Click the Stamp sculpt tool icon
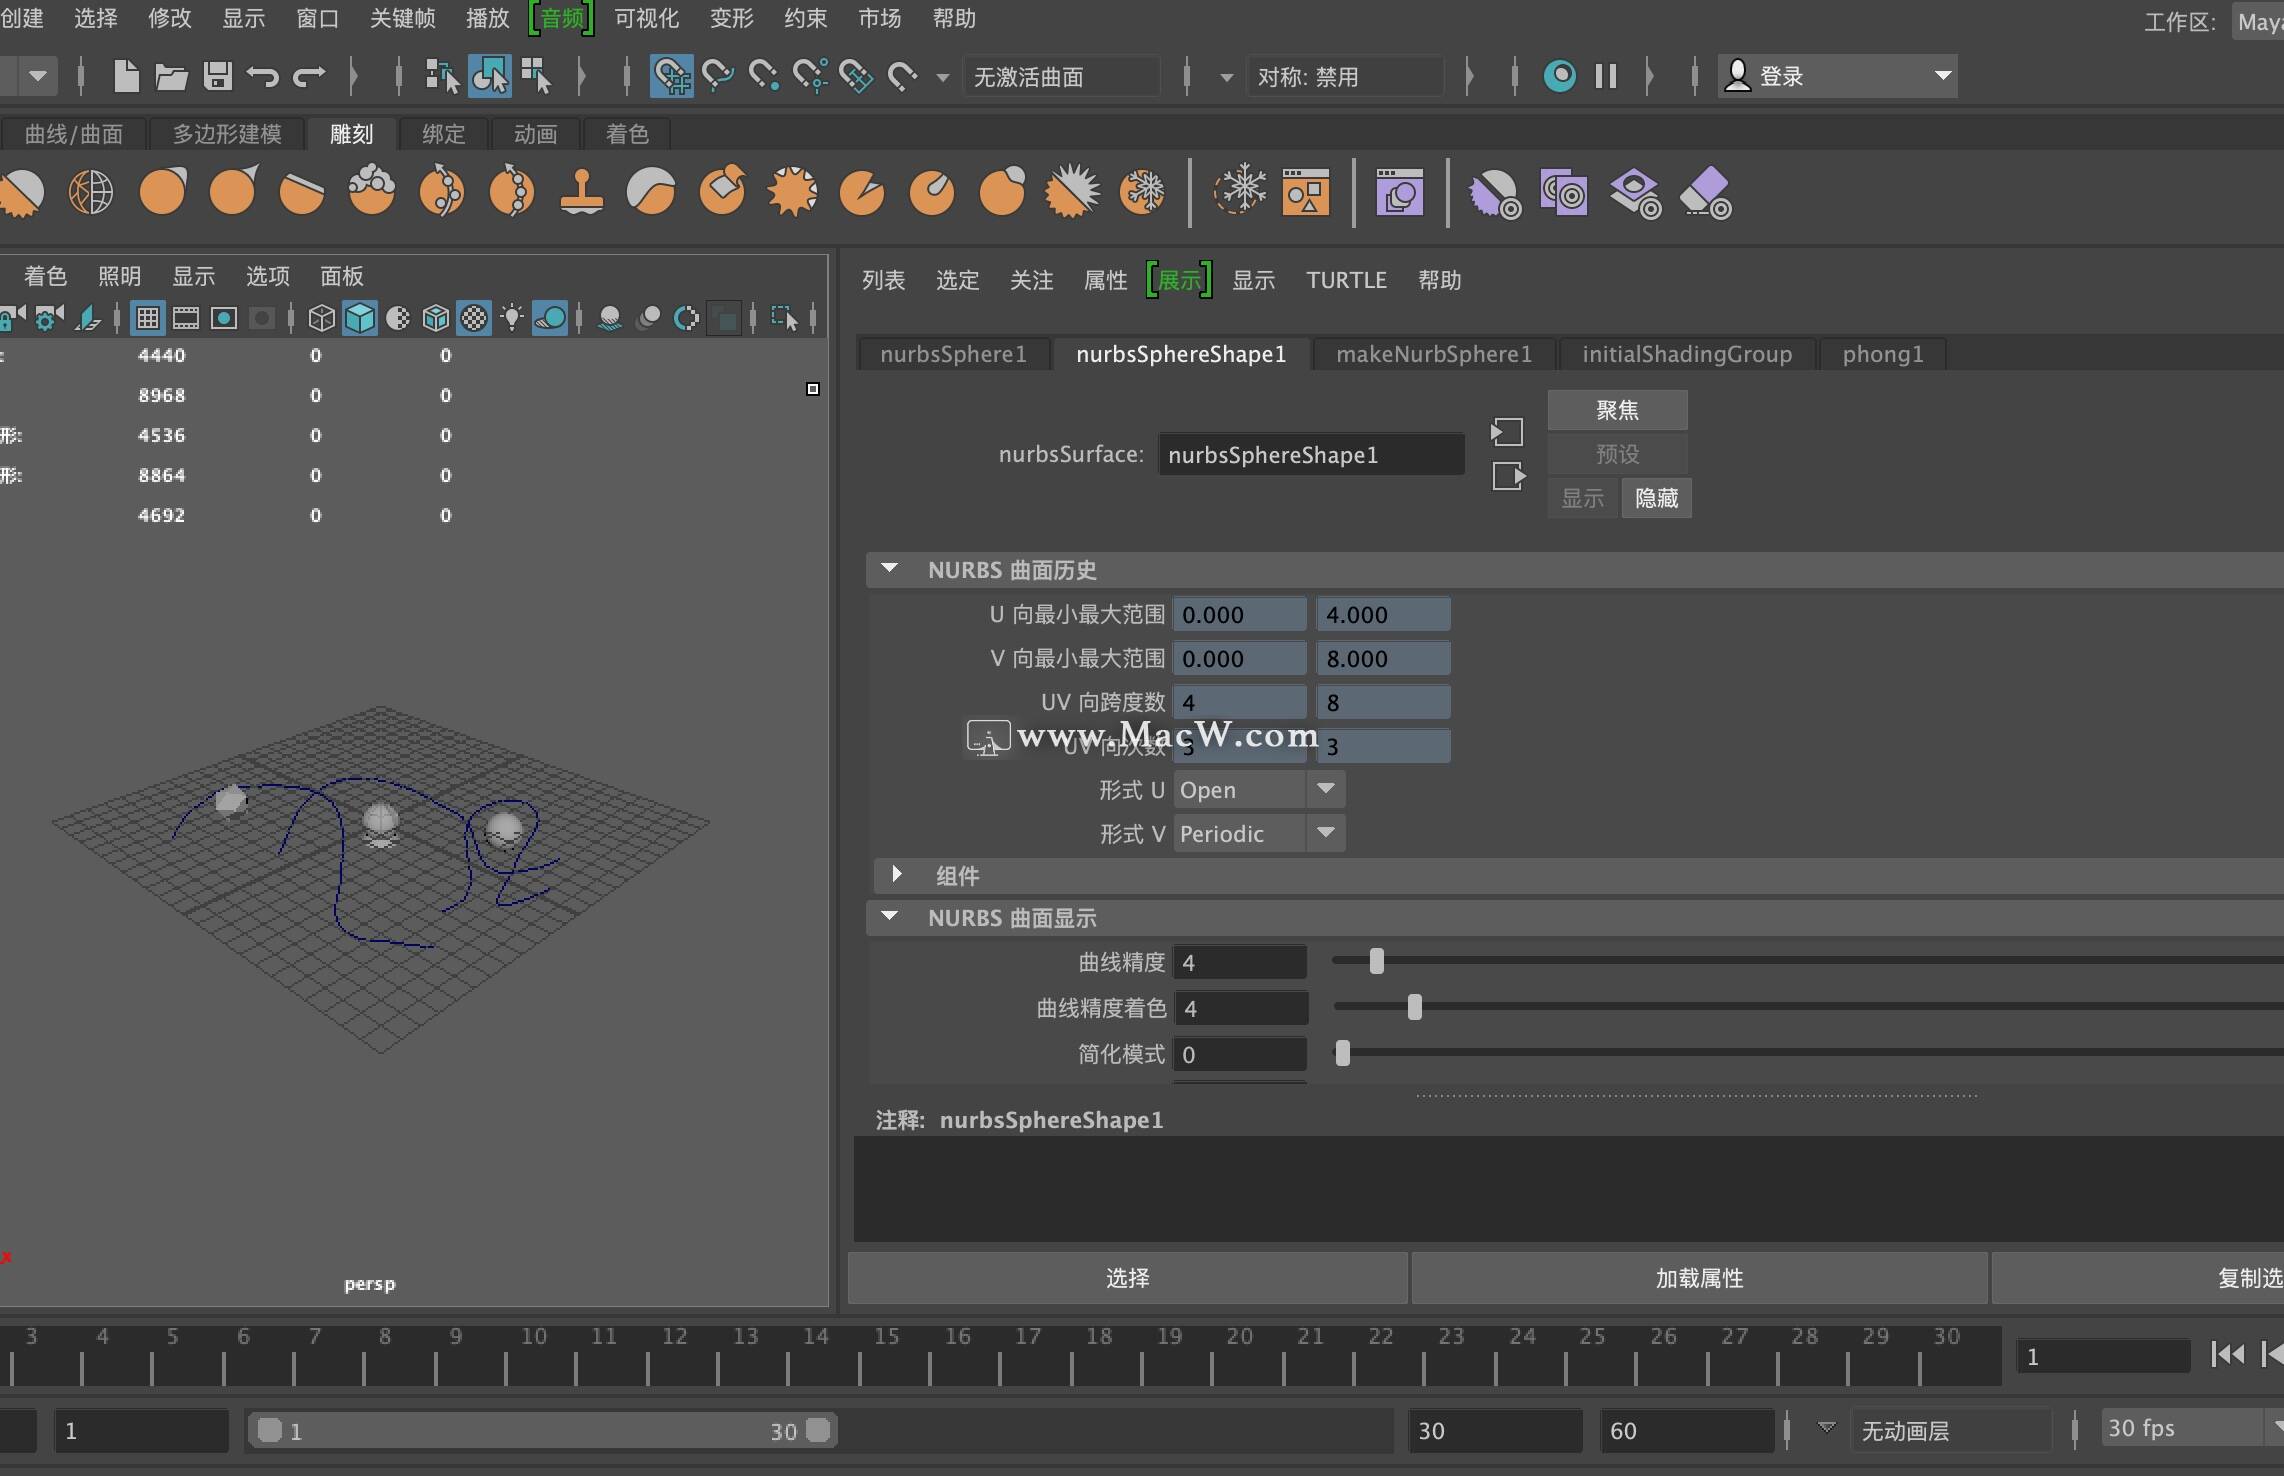This screenshot has width=2284, height=1476. point(581,191)
